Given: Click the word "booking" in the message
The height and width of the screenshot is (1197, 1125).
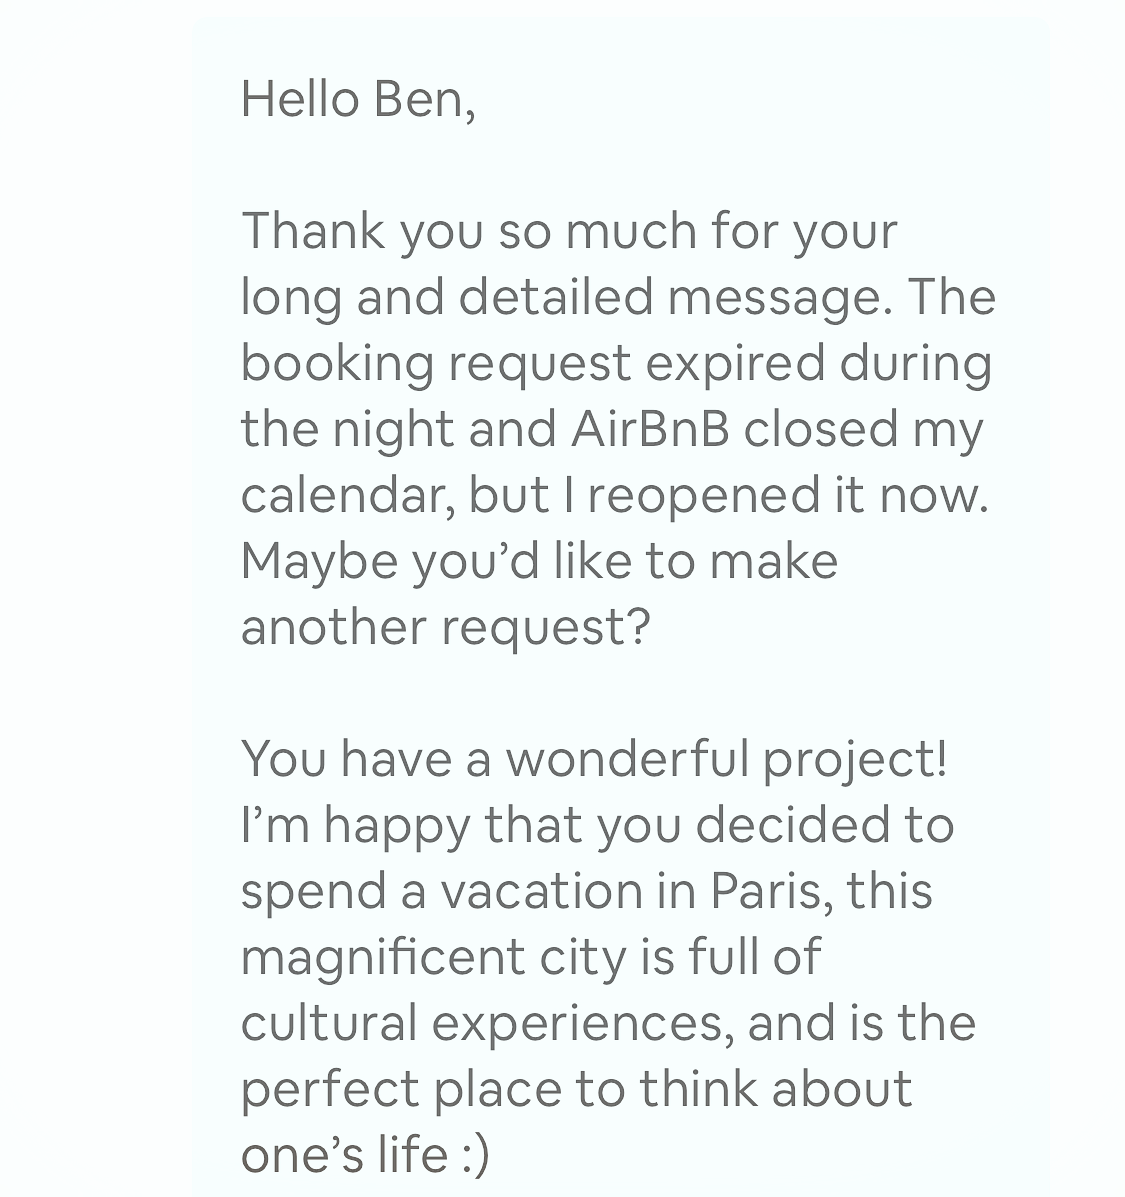Looking at the screenshot, I should (x=337, y=365).
